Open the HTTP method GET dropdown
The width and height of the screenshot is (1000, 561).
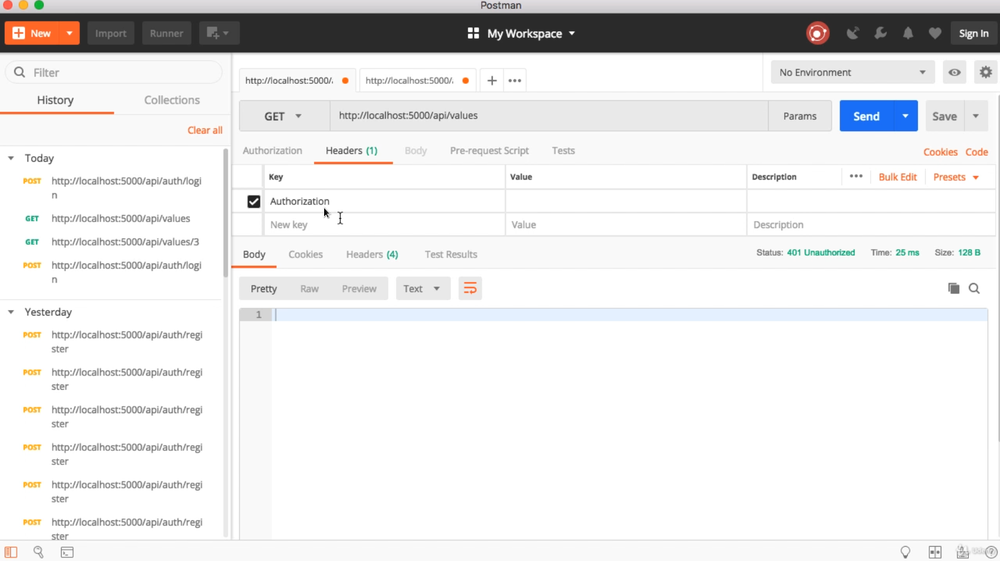284,116
